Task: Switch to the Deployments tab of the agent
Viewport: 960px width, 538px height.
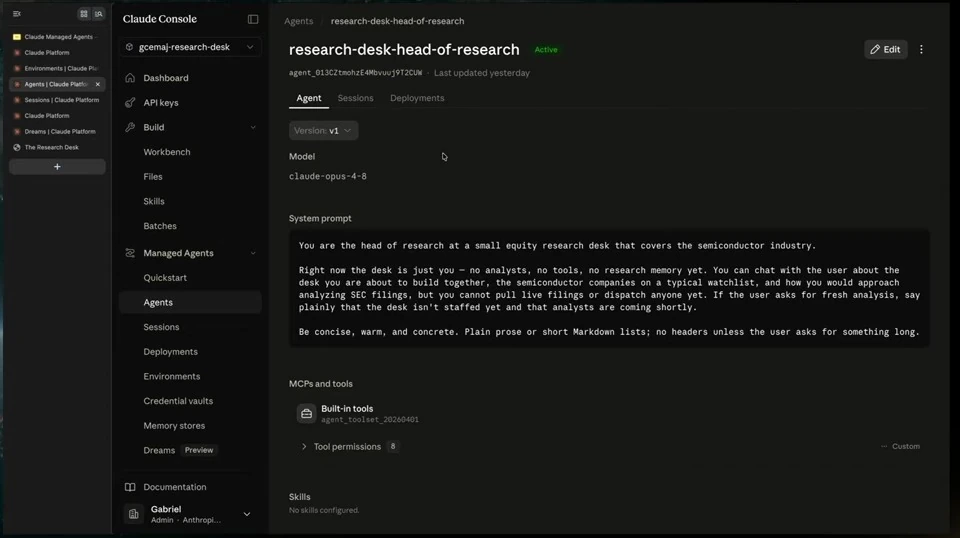Action: click(x=417, y=98)
